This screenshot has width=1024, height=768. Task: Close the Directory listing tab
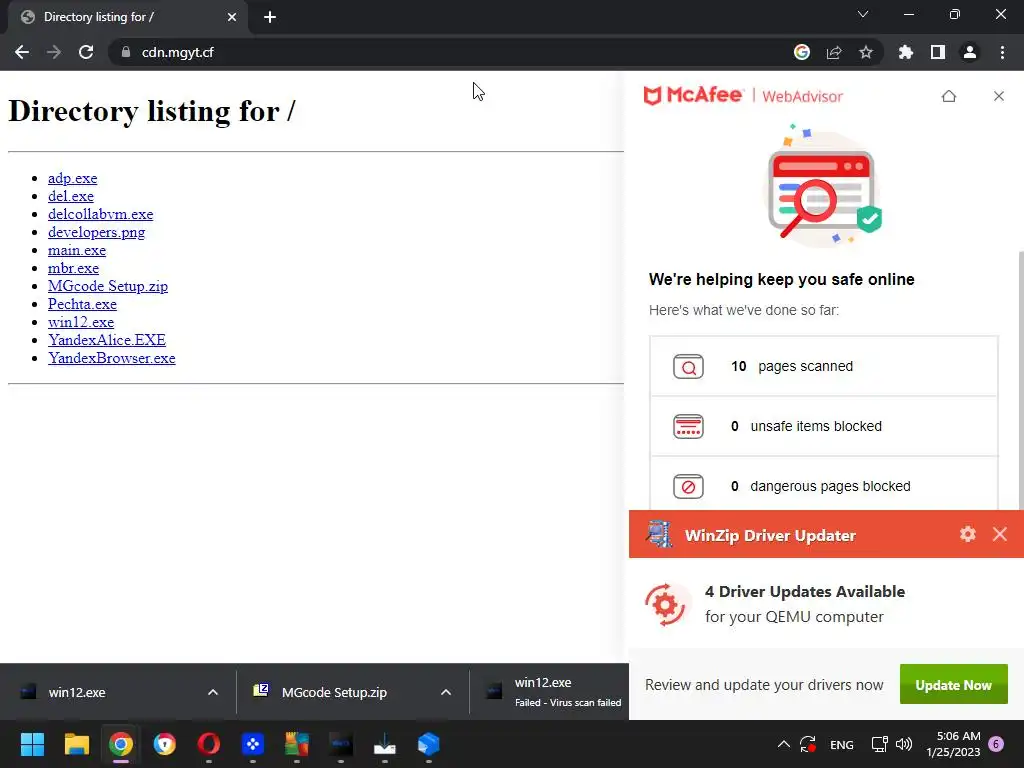[232, 17]
